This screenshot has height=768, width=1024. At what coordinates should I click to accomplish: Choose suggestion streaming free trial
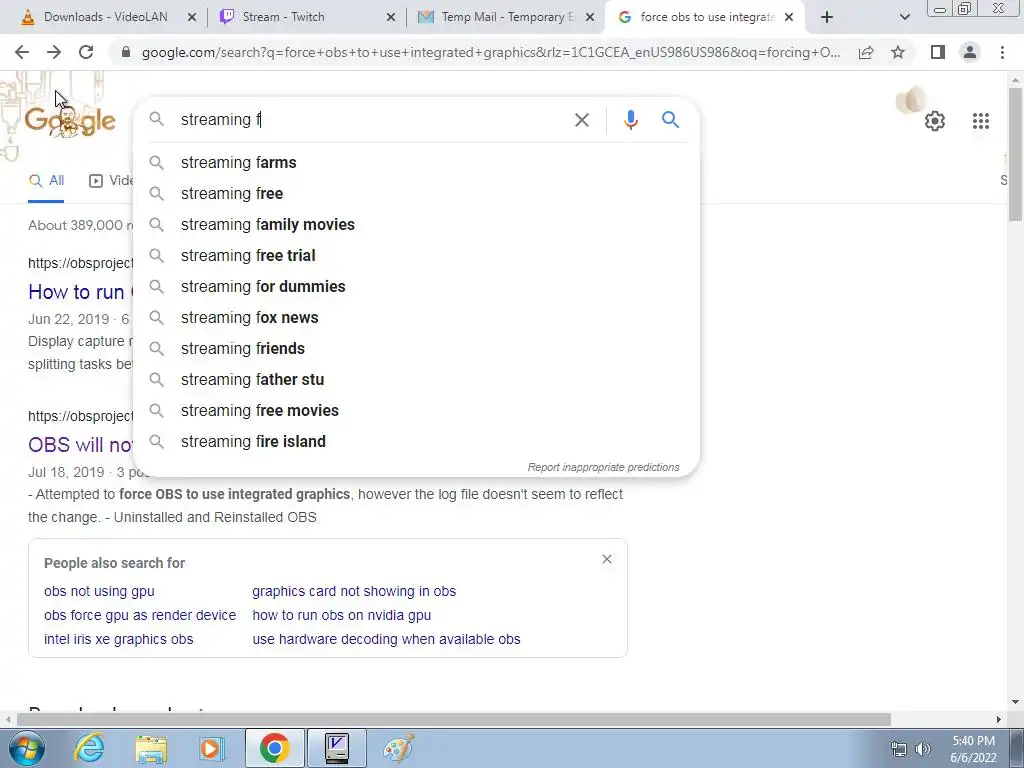[417, 255]
